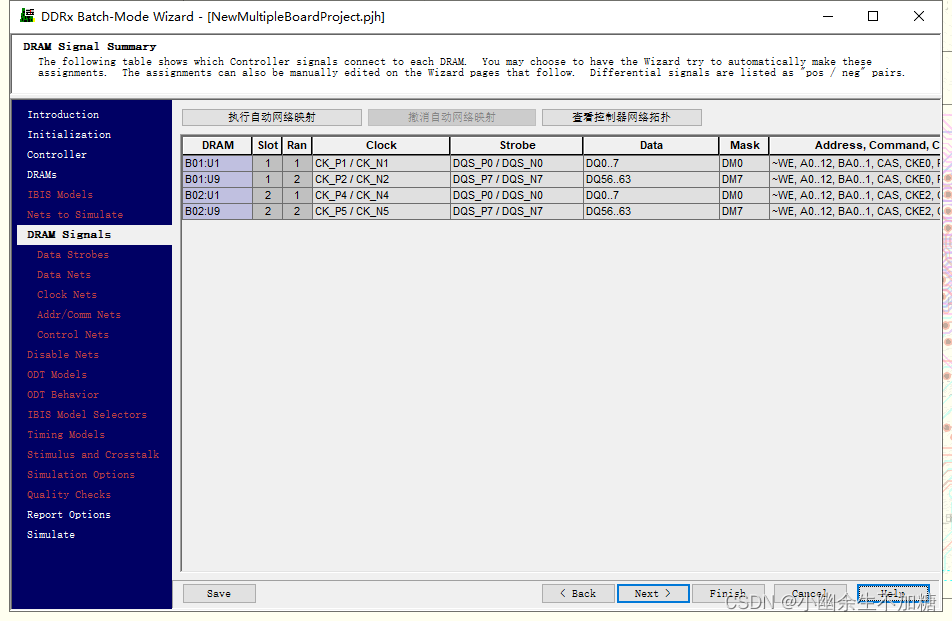This screenshot has width=952, height=621.
Task: Select the DRAMs sidebar page
Action: 41,175
